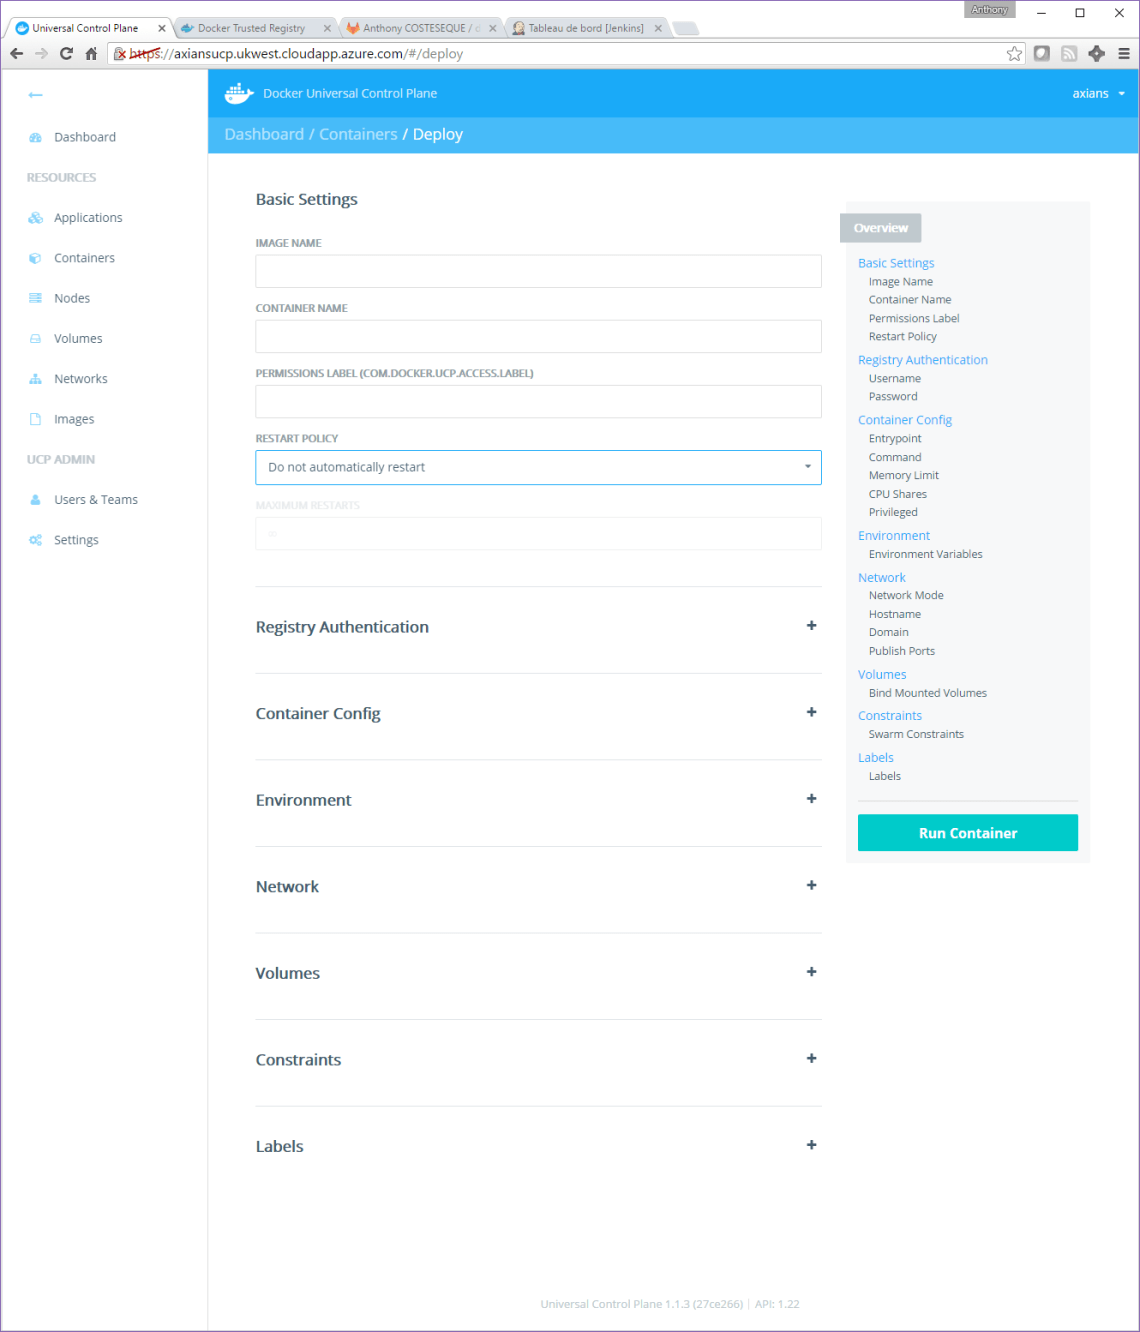The height and width of the screenshot is (1332, 1140).
Task: Switch to Docker Trusted Registry tab
Action: [251, 28]
